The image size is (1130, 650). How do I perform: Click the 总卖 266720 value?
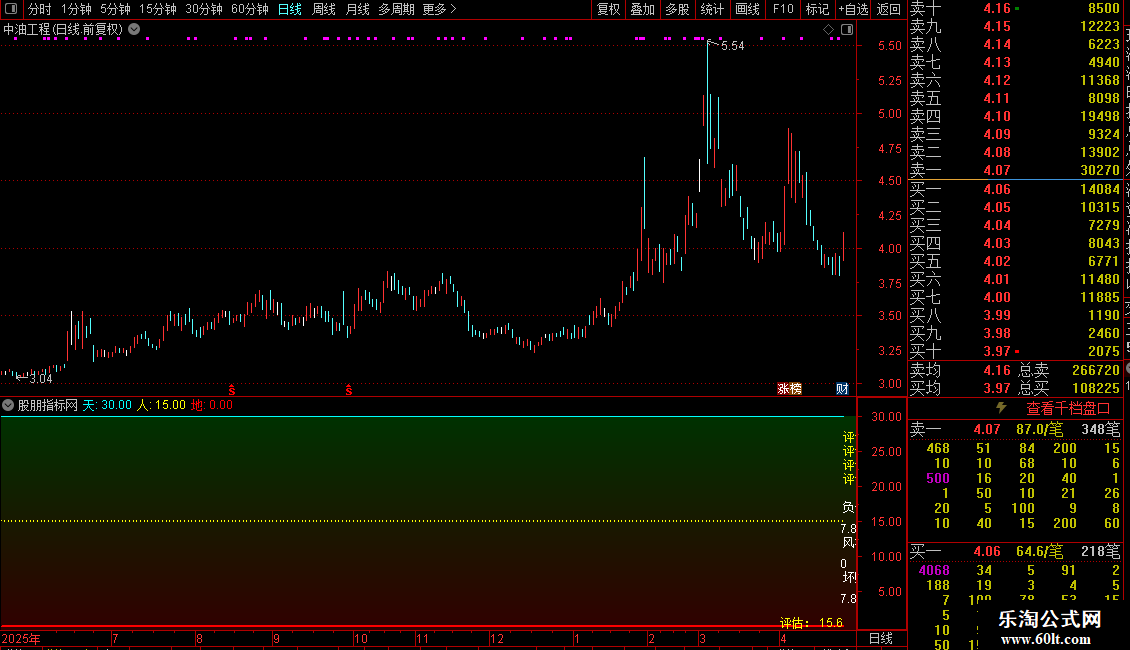(x=1095, y=370)
